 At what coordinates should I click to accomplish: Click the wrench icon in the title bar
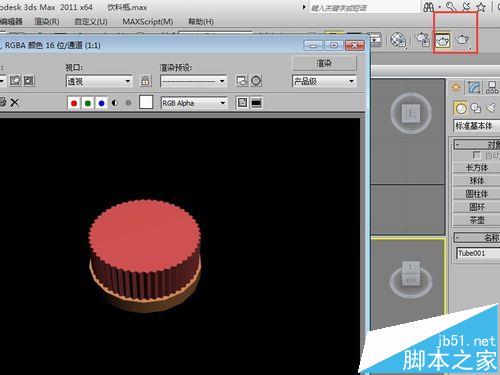click(451, 7)
